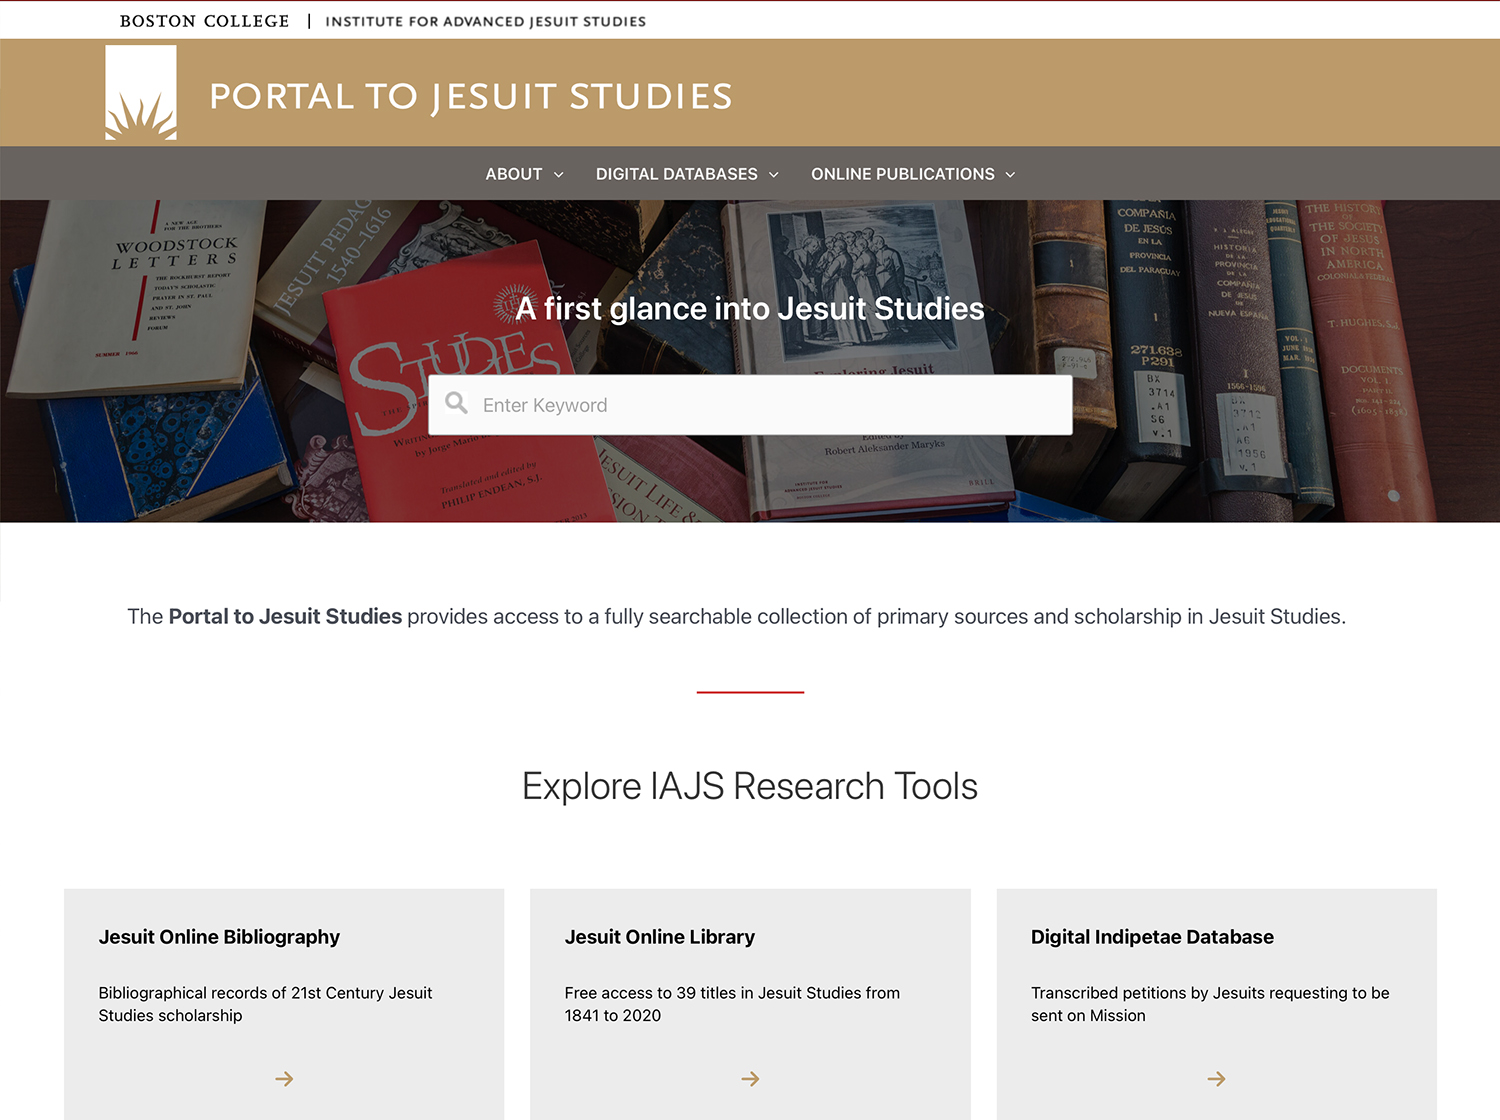Open the Digital Databases menu
1500x1120 pixels.
[x=676, y=174]
